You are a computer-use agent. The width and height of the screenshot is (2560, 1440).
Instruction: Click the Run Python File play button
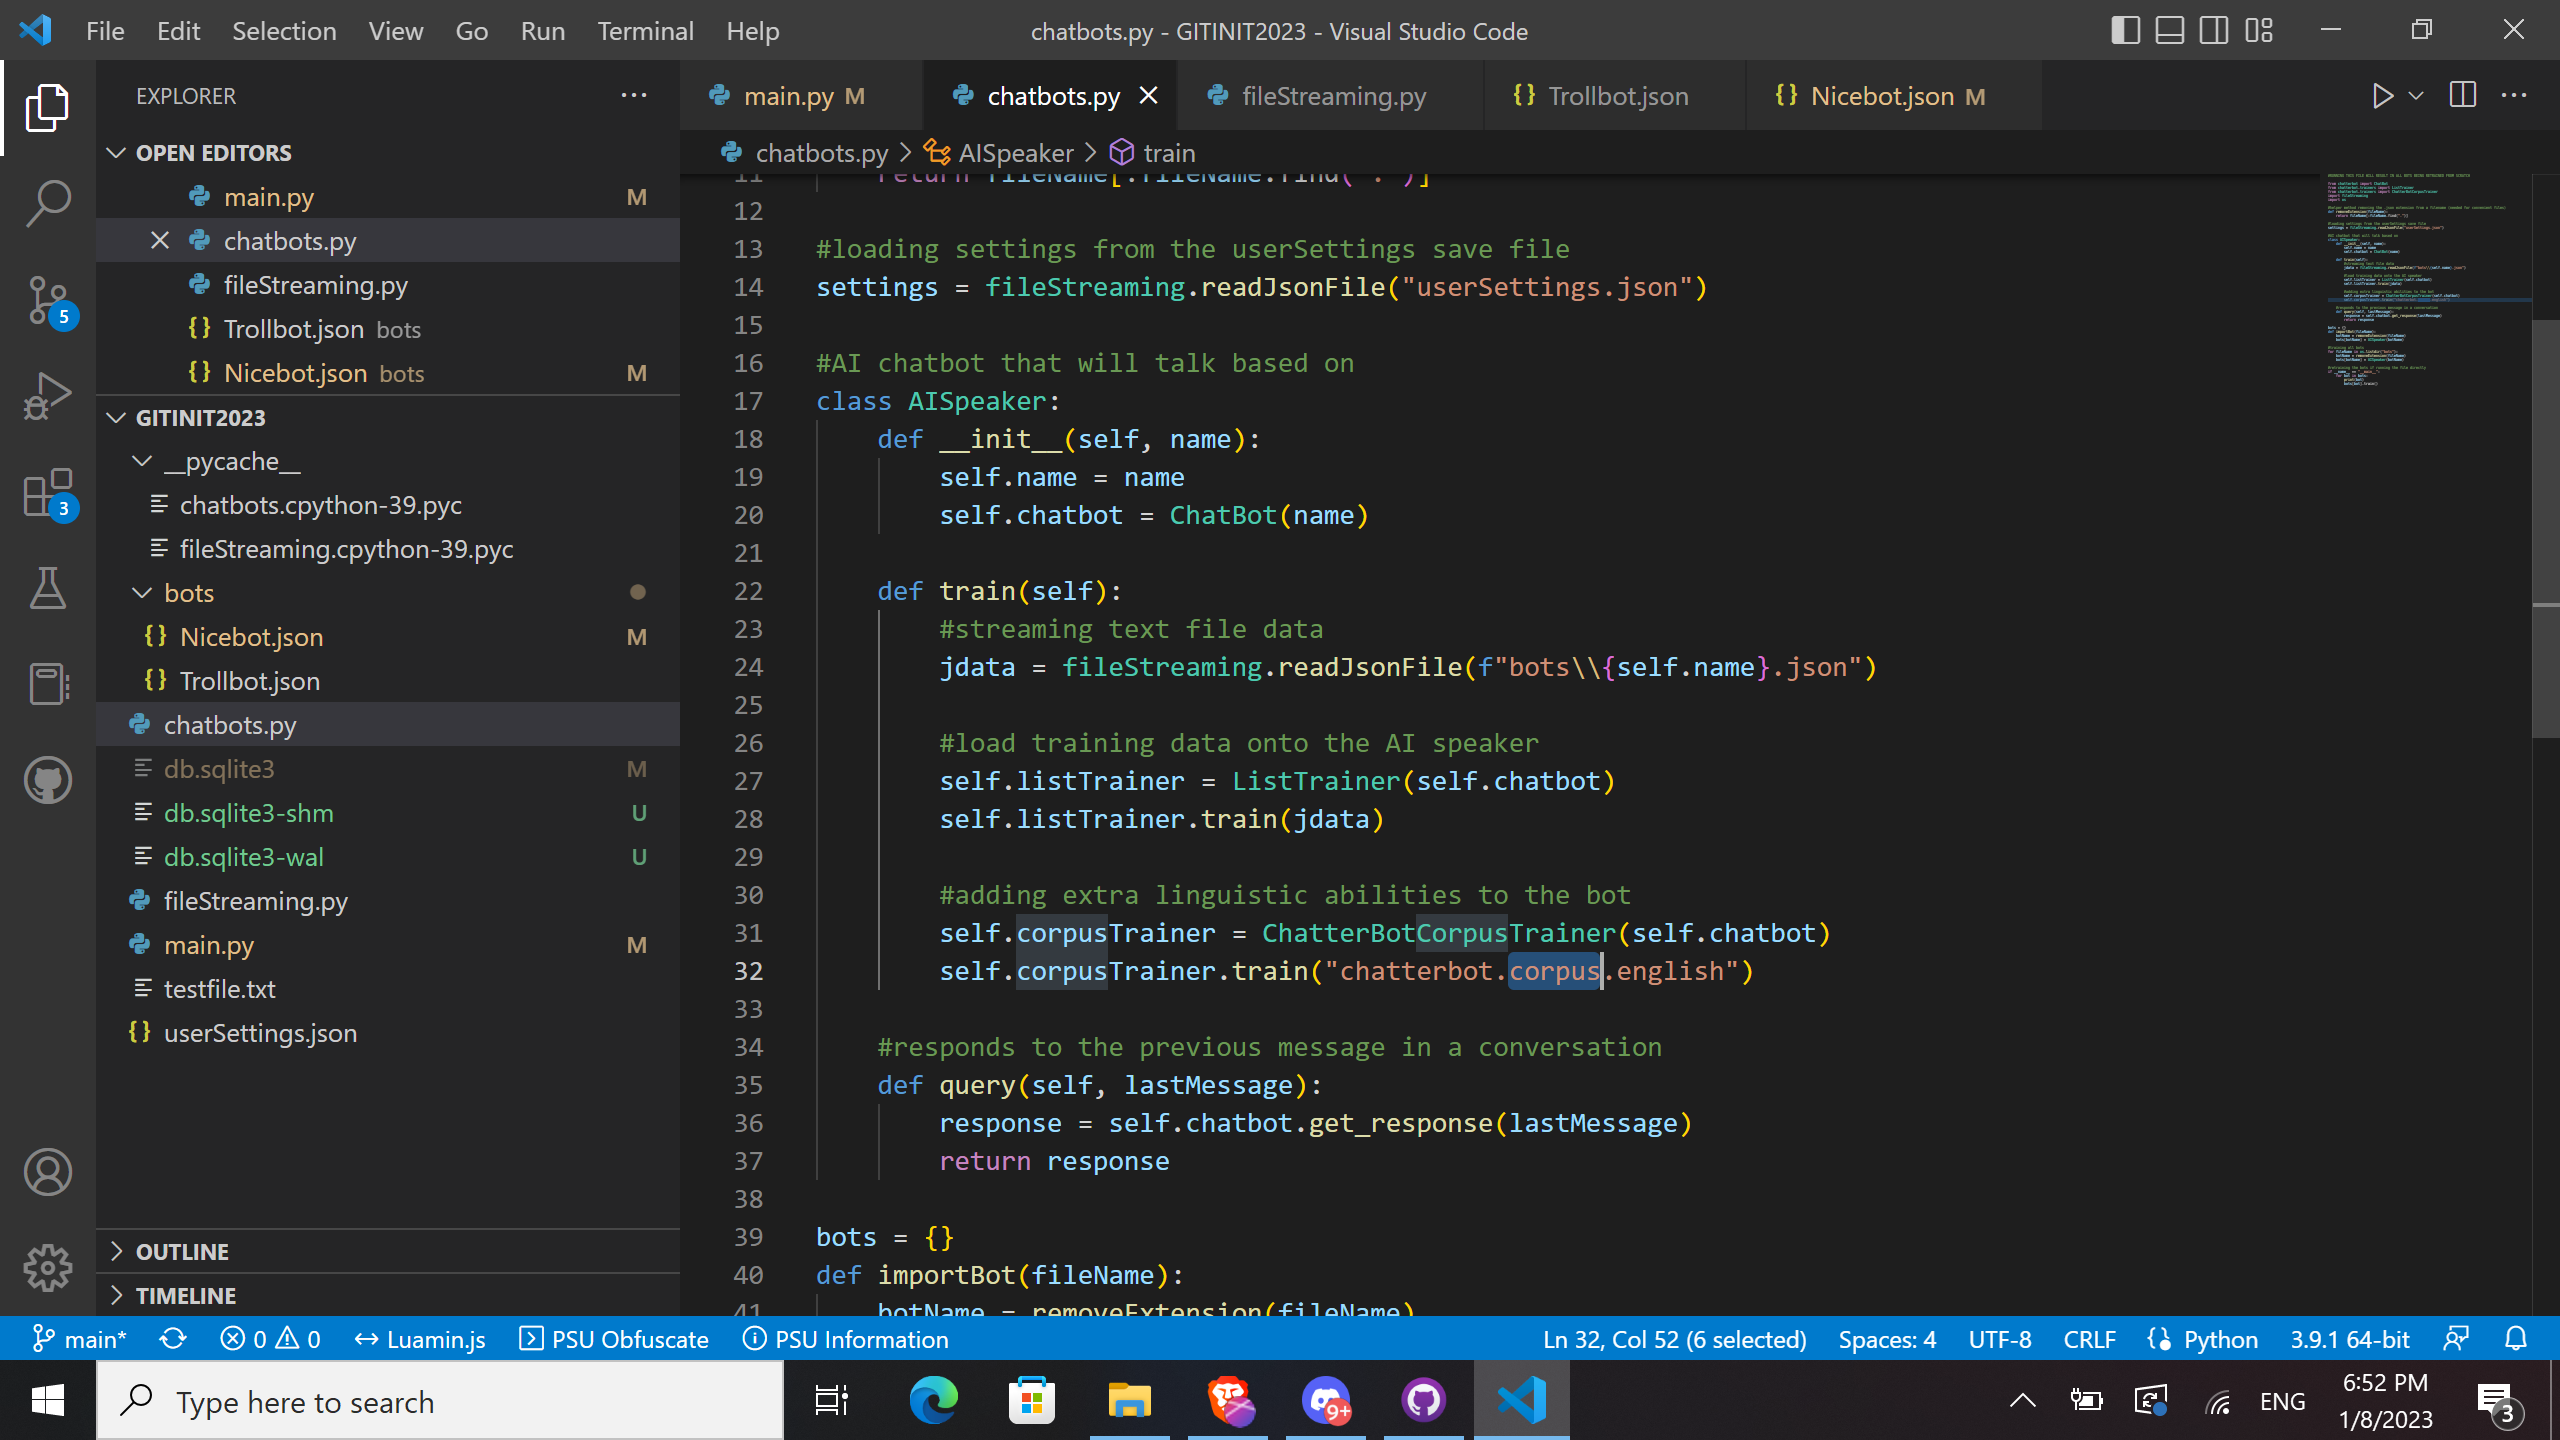point(2382,96)
